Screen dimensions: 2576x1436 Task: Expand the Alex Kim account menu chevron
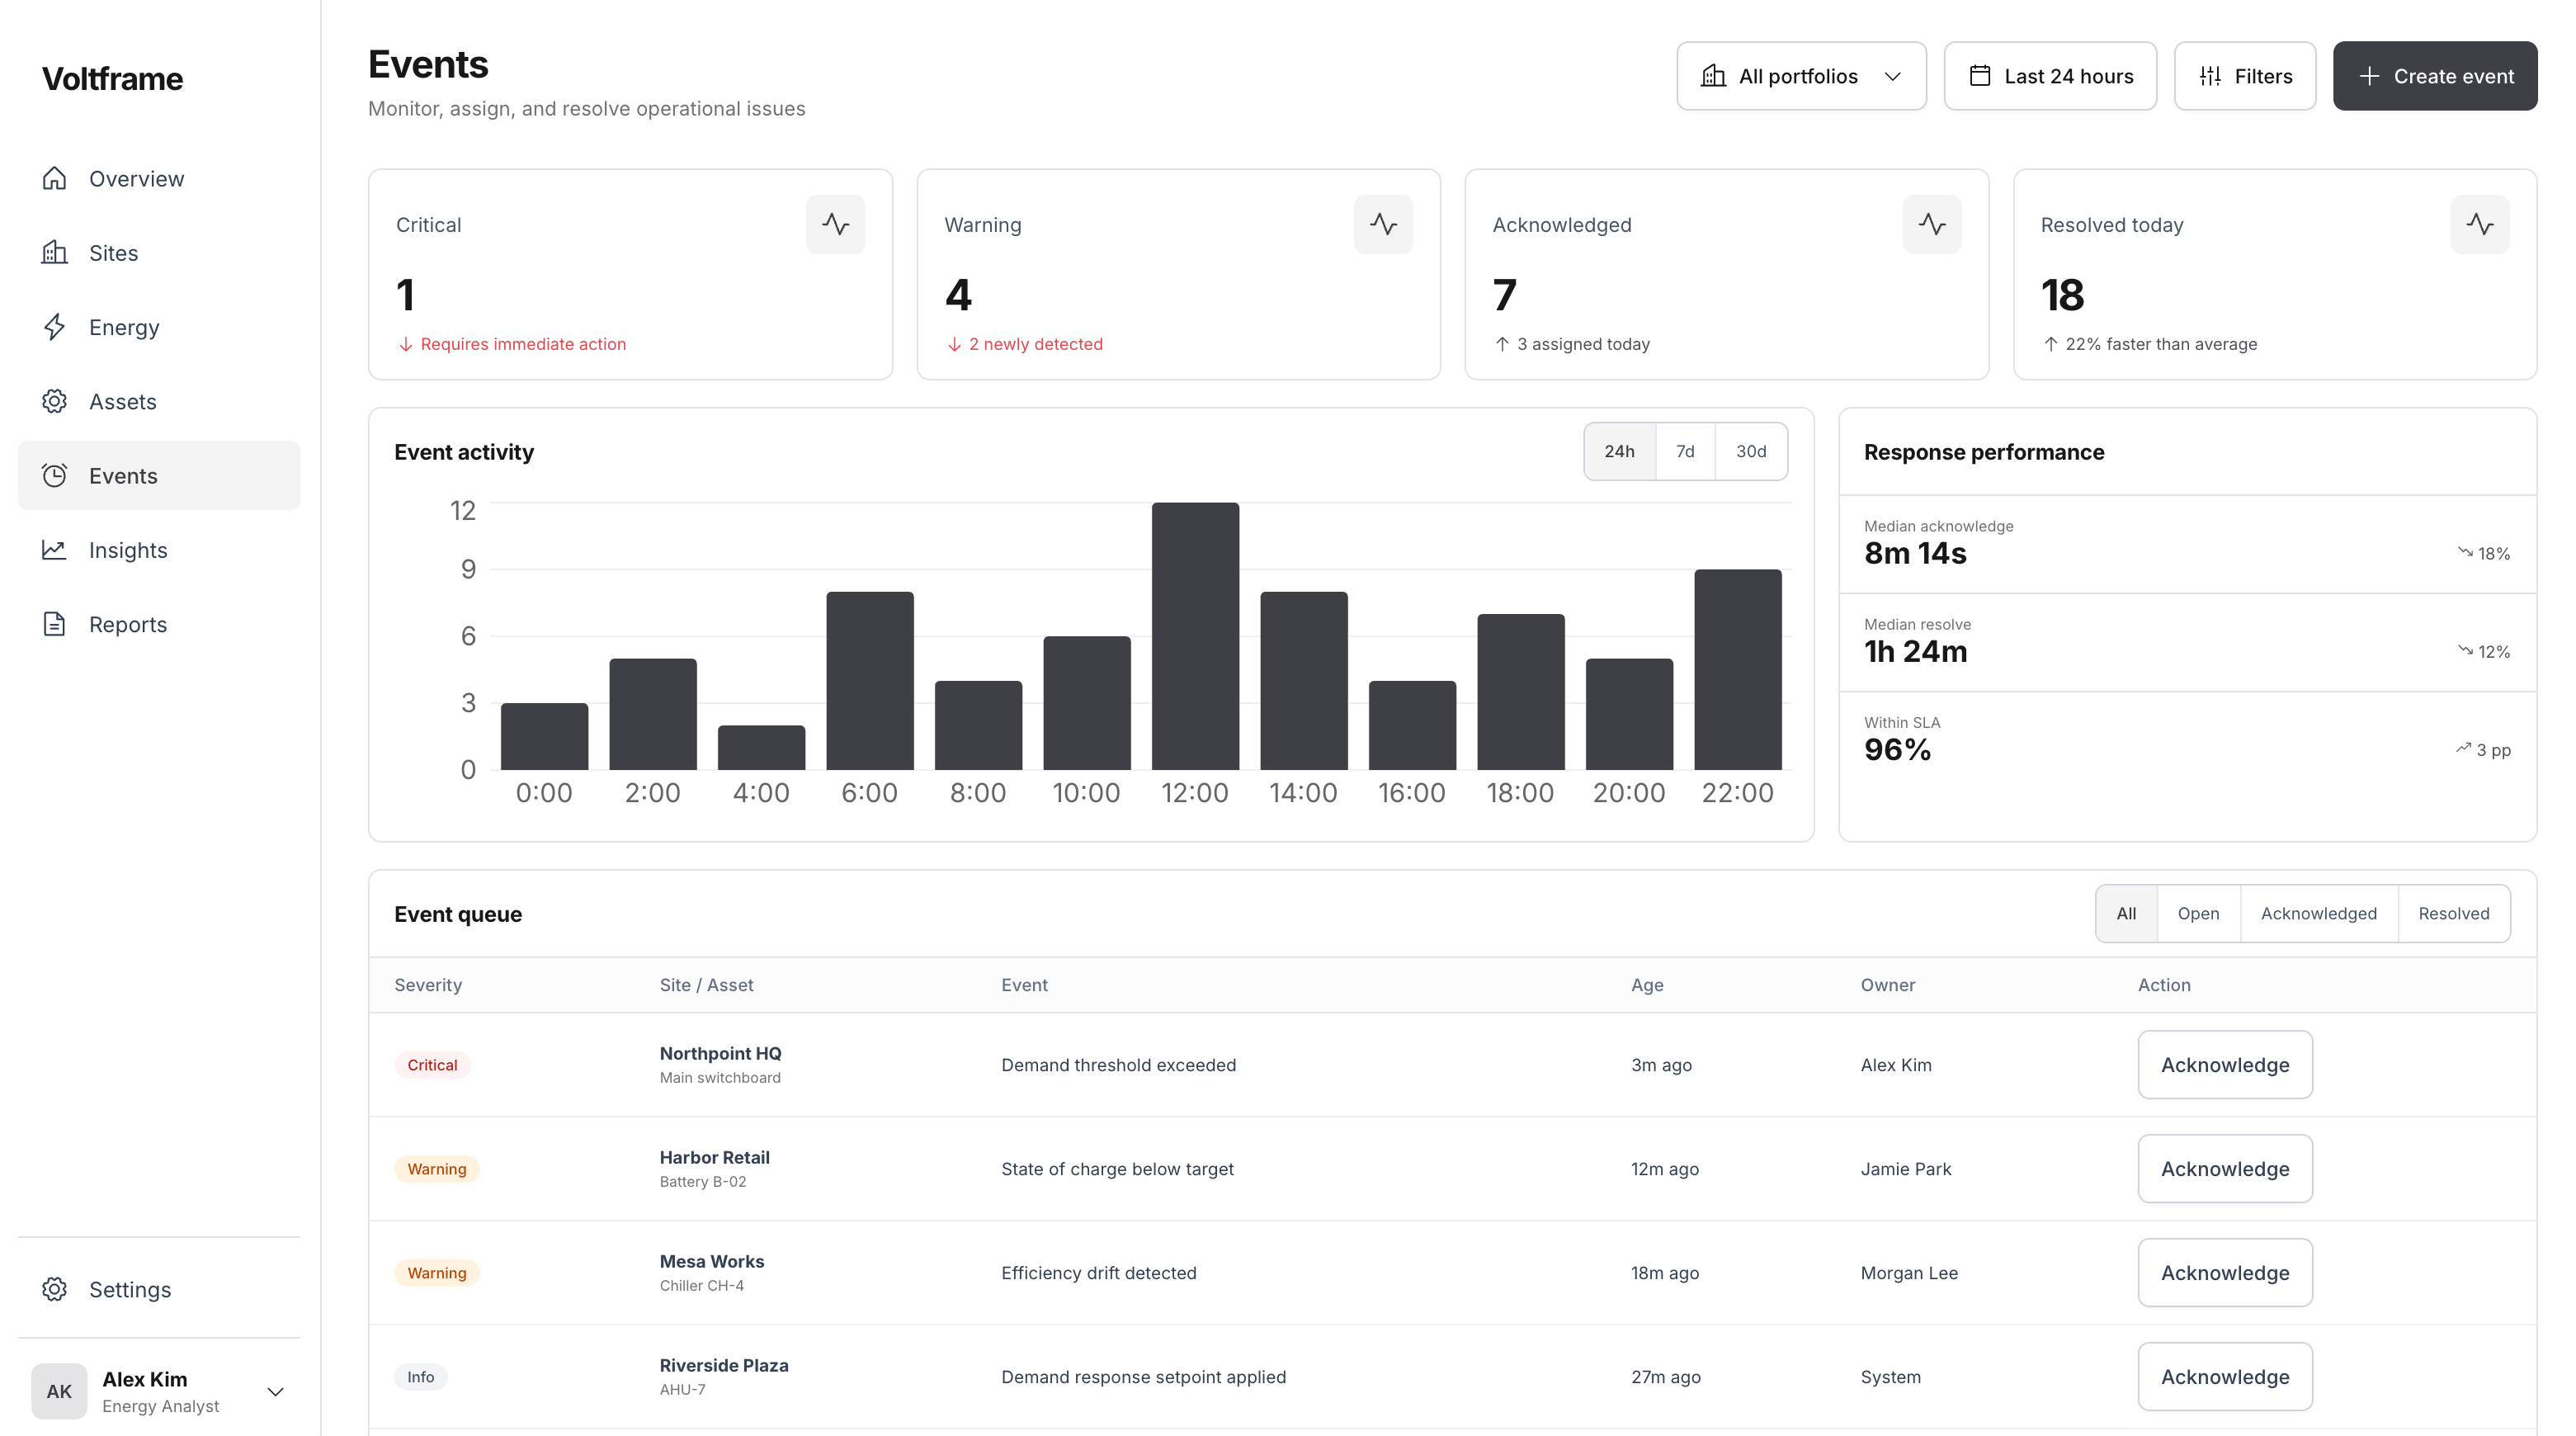[x=276, y=1391]
